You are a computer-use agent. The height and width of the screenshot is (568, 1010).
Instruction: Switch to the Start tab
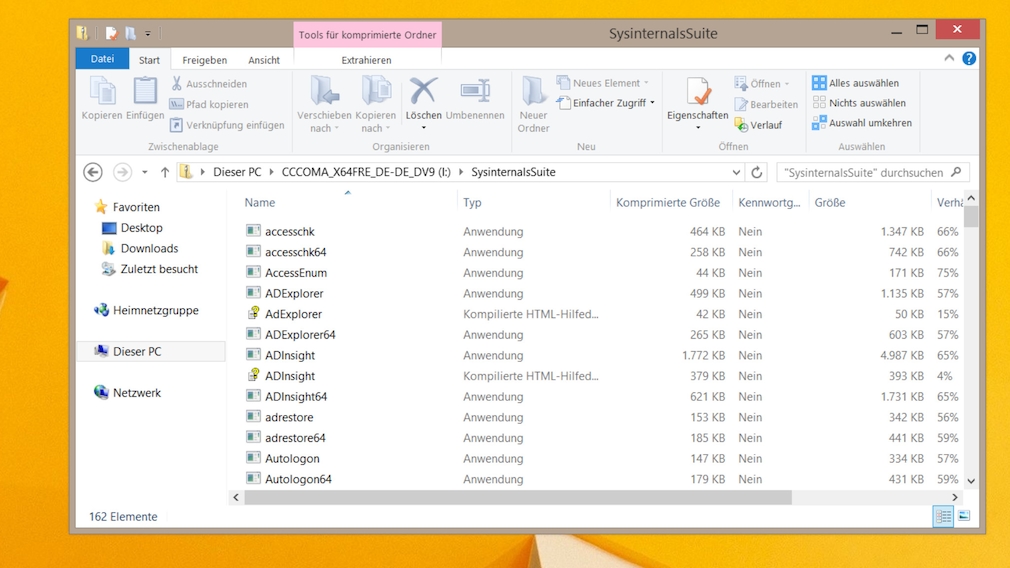(149, 60)
